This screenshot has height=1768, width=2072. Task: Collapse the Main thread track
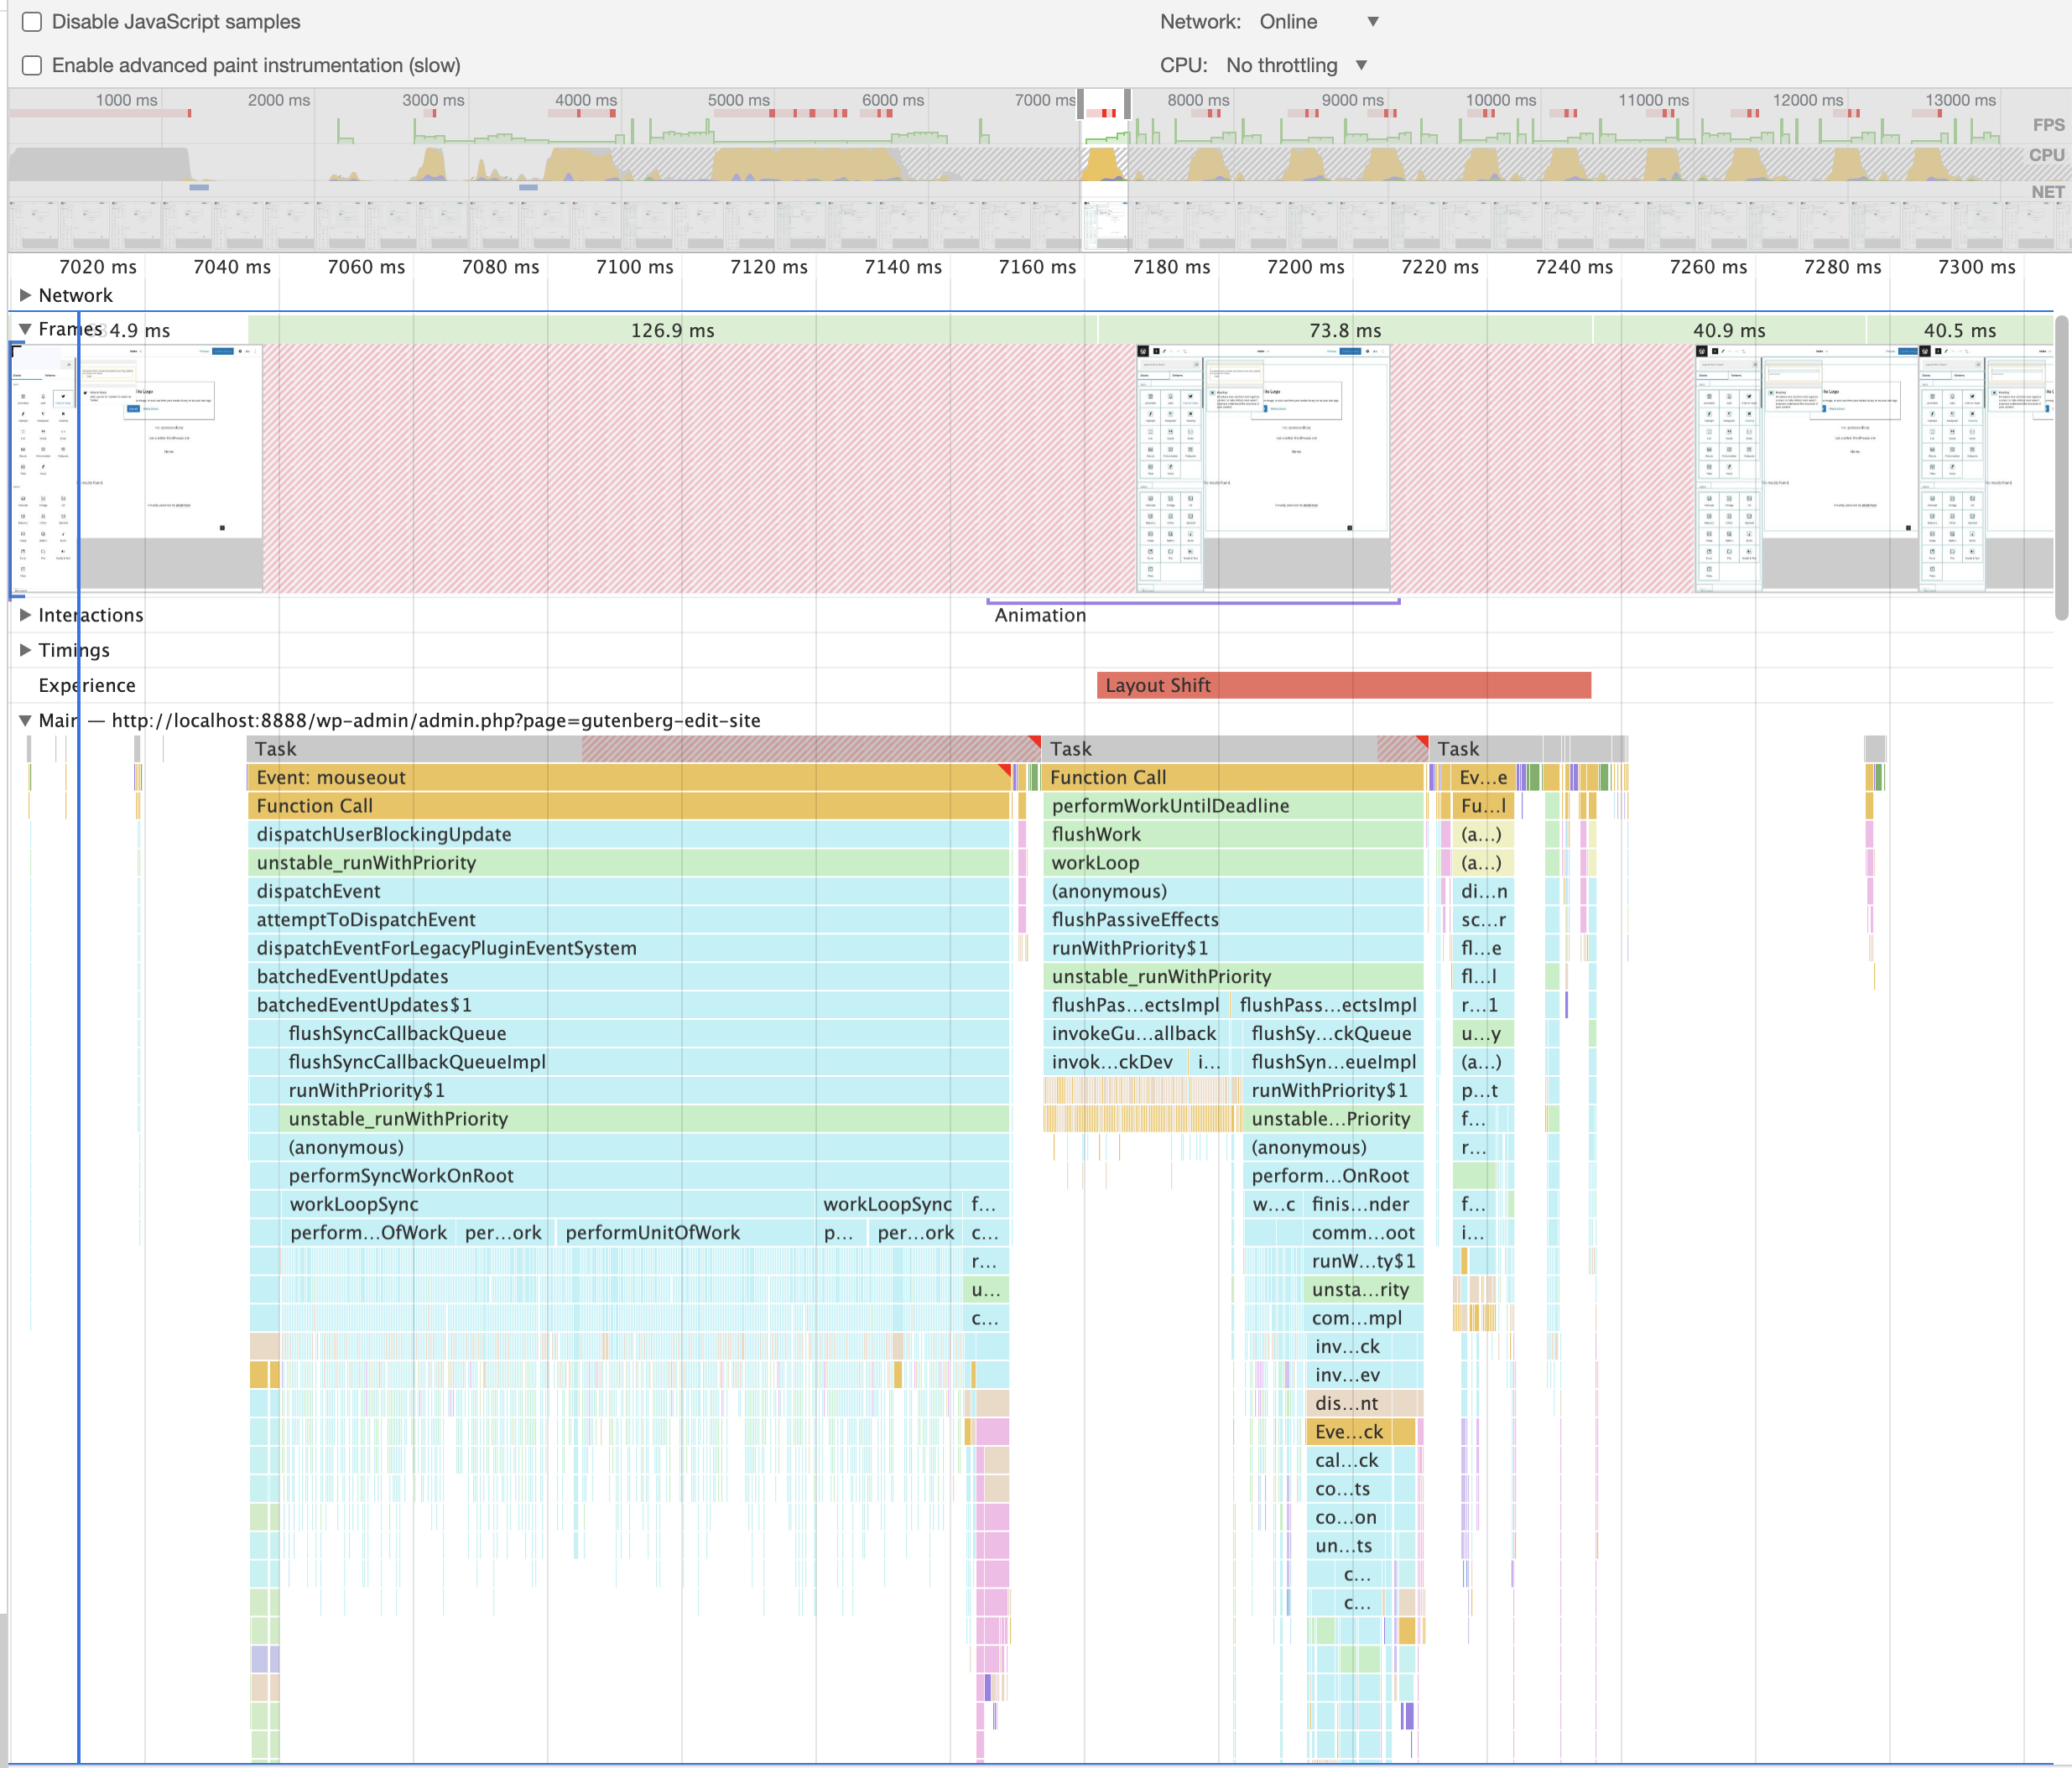25,720
